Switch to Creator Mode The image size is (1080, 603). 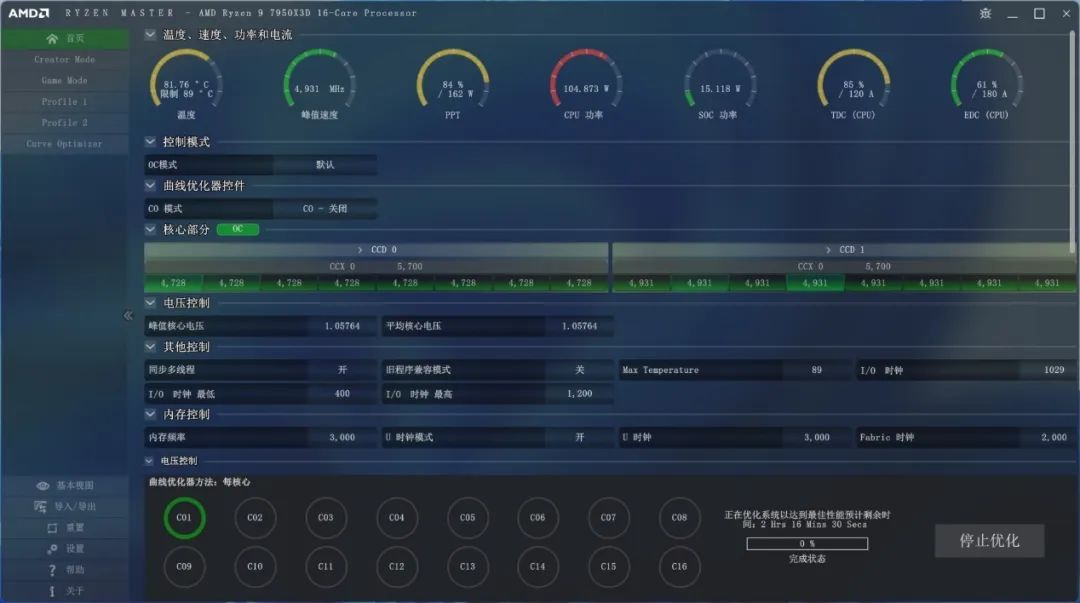65,59
